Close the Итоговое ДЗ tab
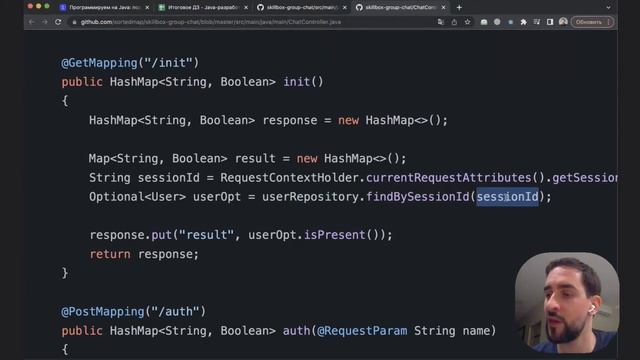The height and width of the screenshot is (360, 640). tap(246, 7)
